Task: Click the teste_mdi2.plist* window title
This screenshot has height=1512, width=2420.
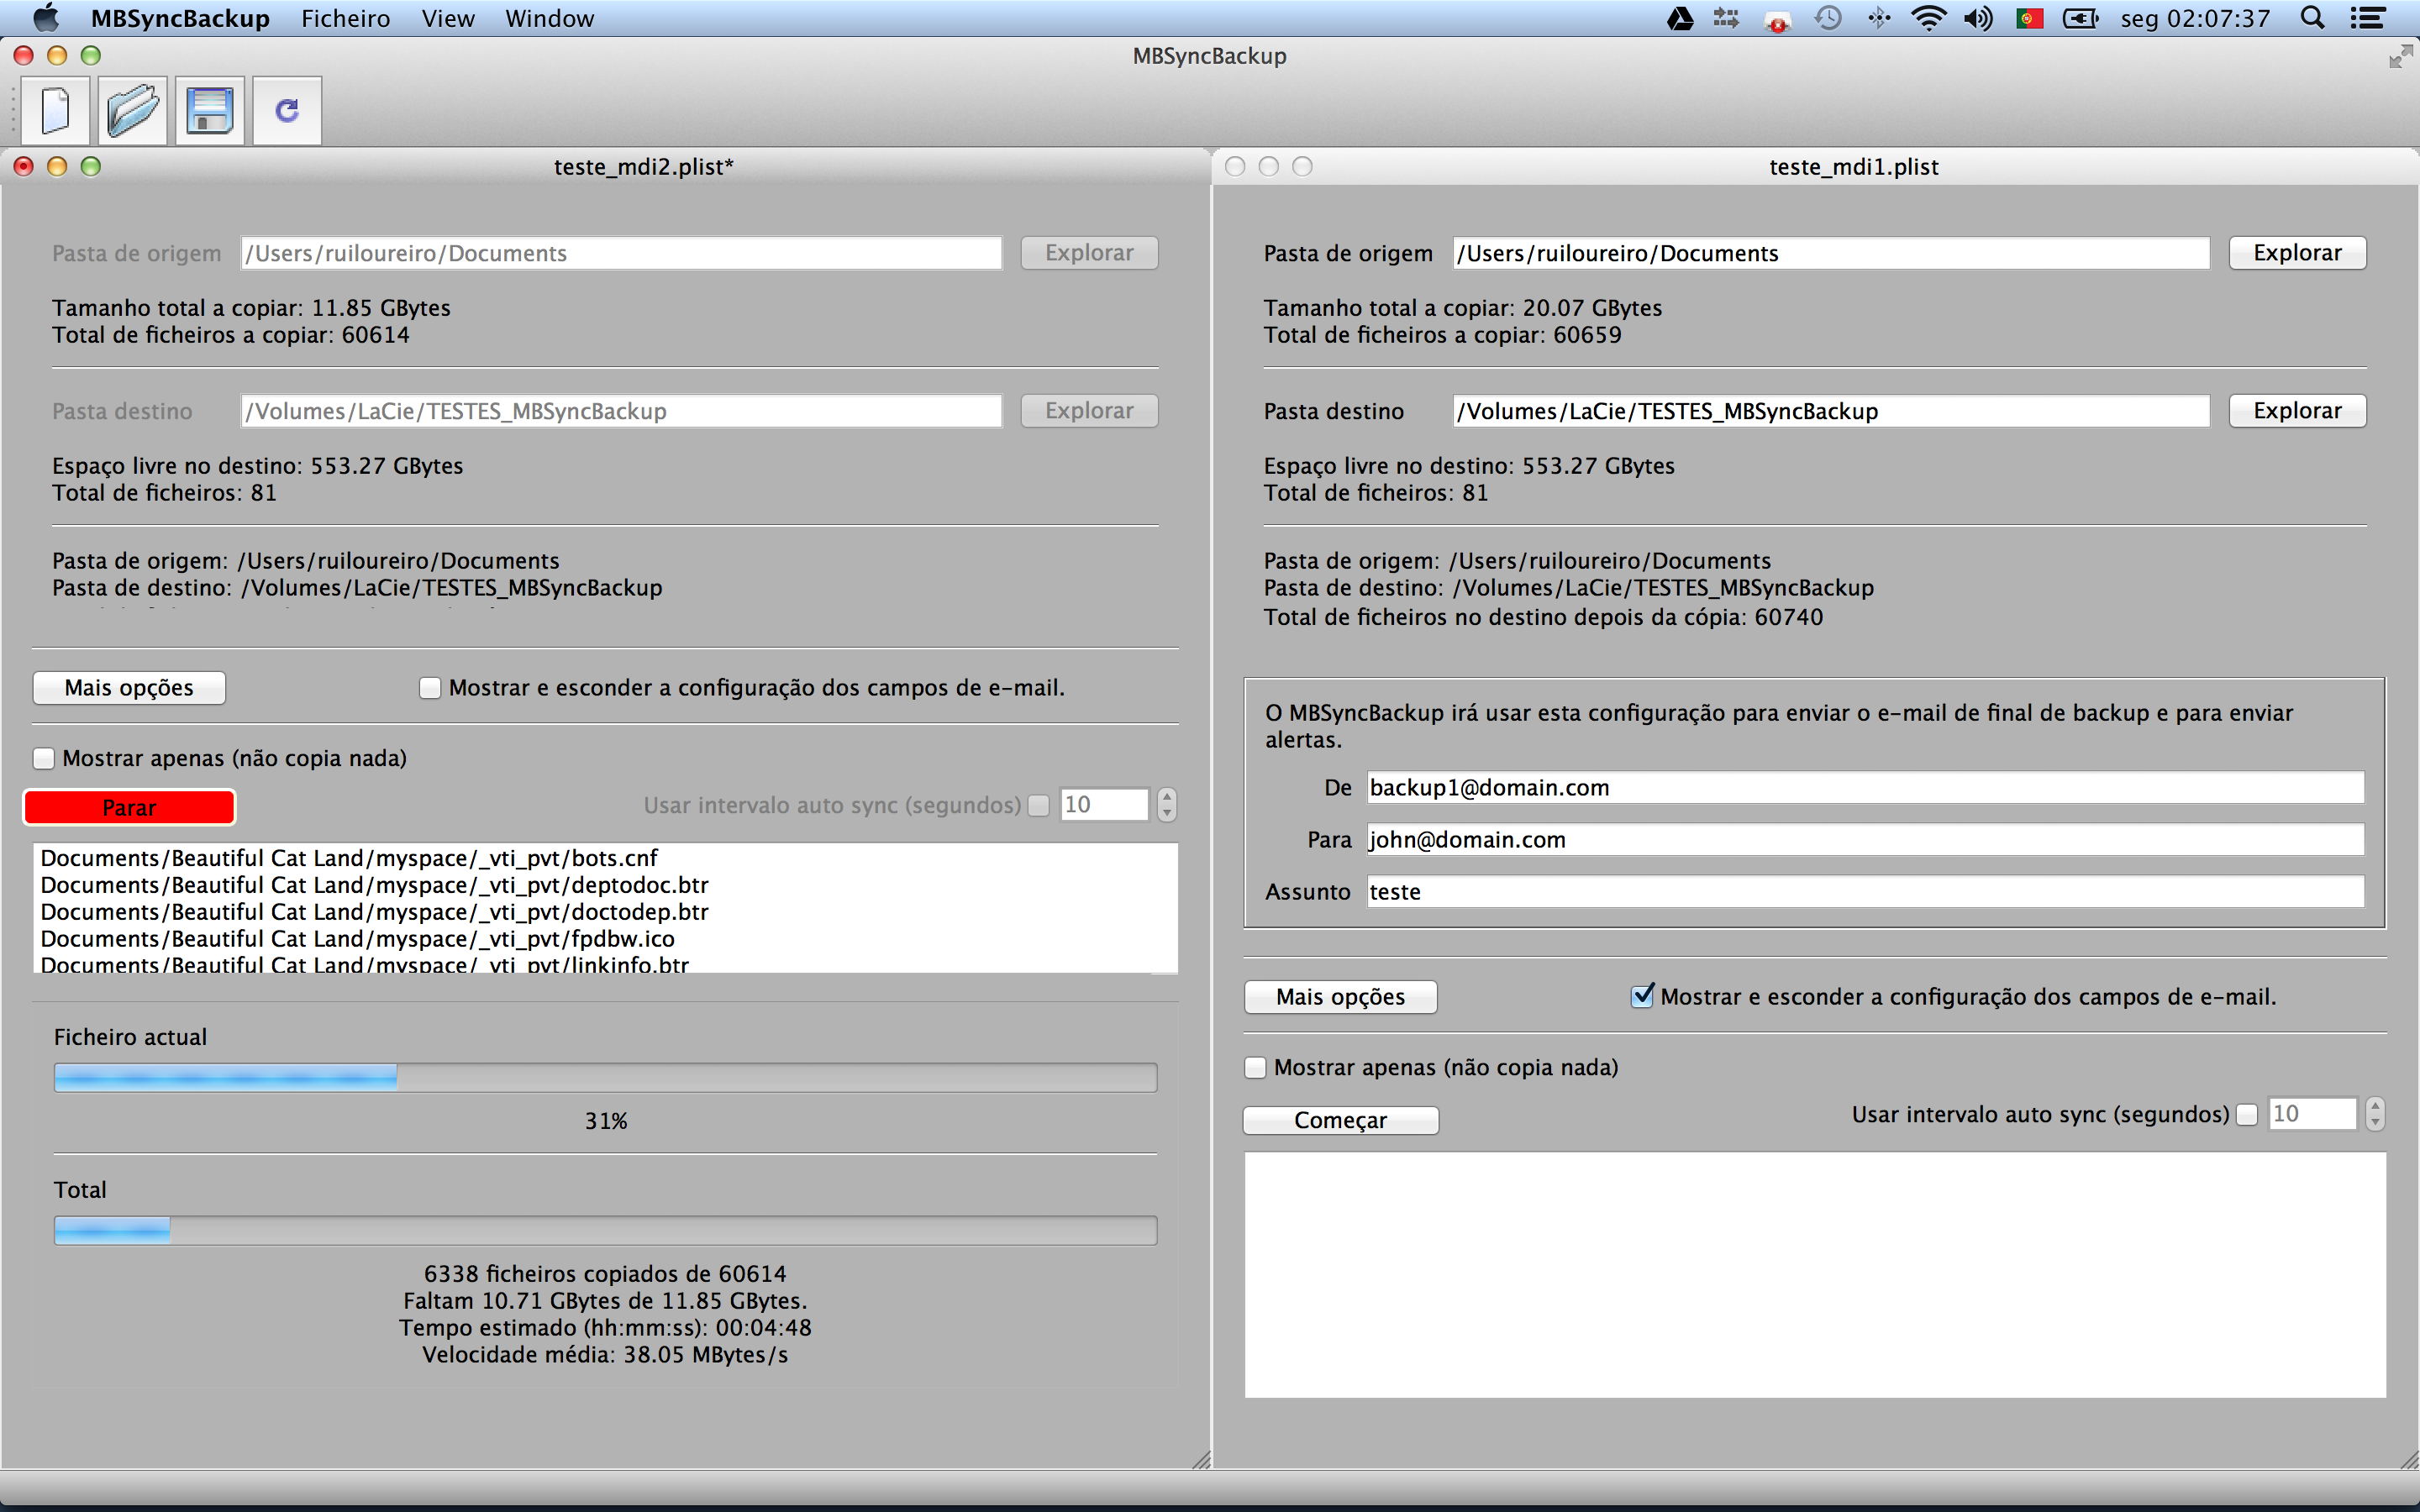Action: 644,167
